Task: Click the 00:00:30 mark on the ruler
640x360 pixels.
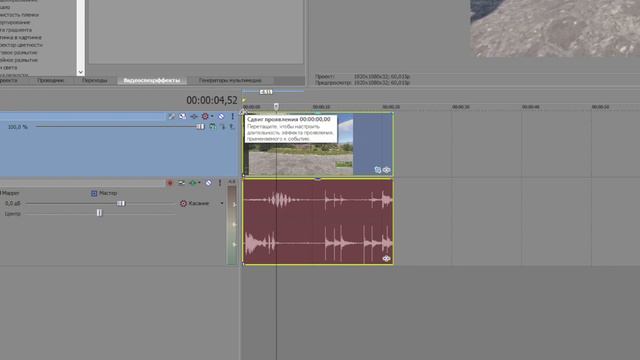Action: (x=461, y=107)
